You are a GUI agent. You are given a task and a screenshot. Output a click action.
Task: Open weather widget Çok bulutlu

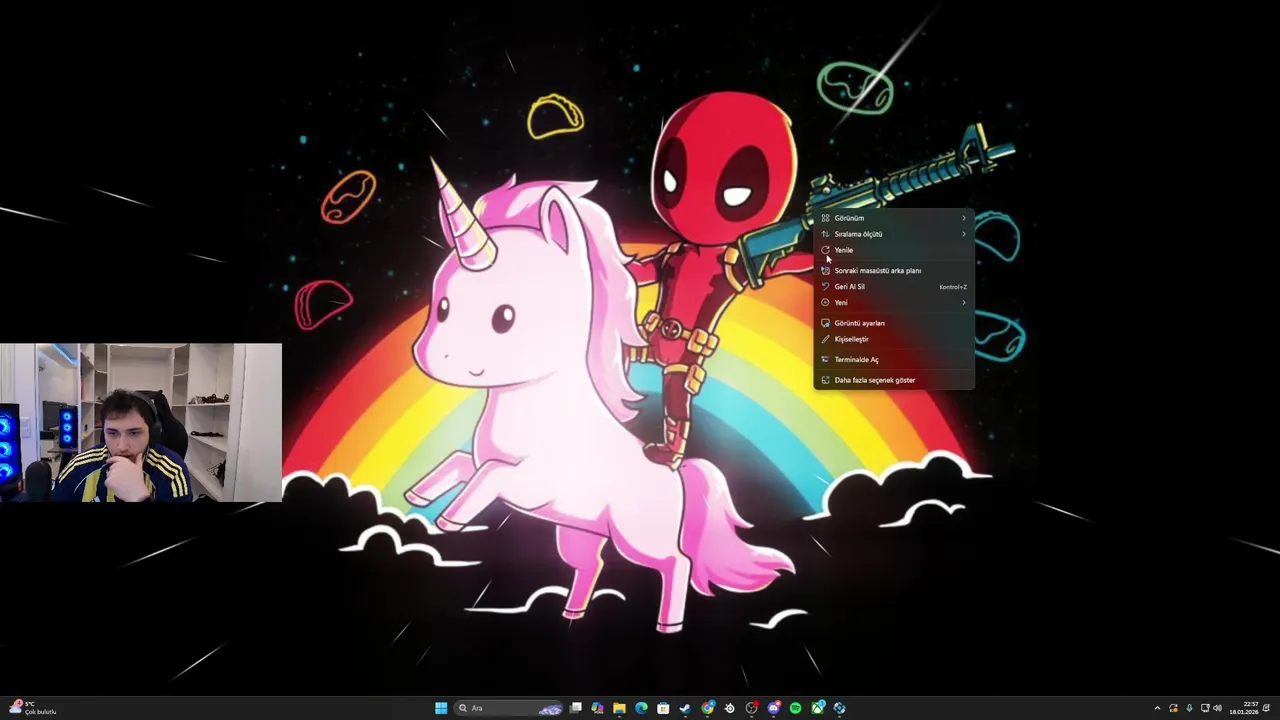point(33,708)
